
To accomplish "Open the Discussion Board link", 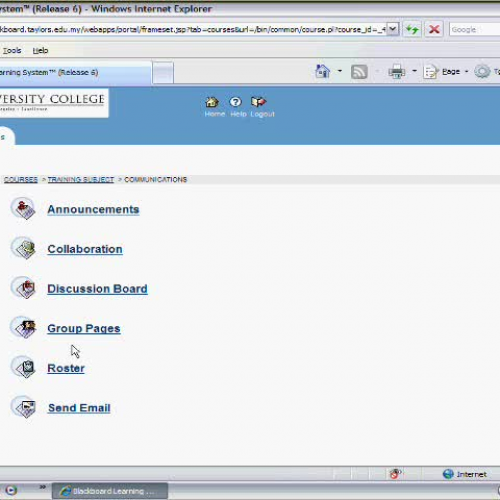I will point(97,289).
